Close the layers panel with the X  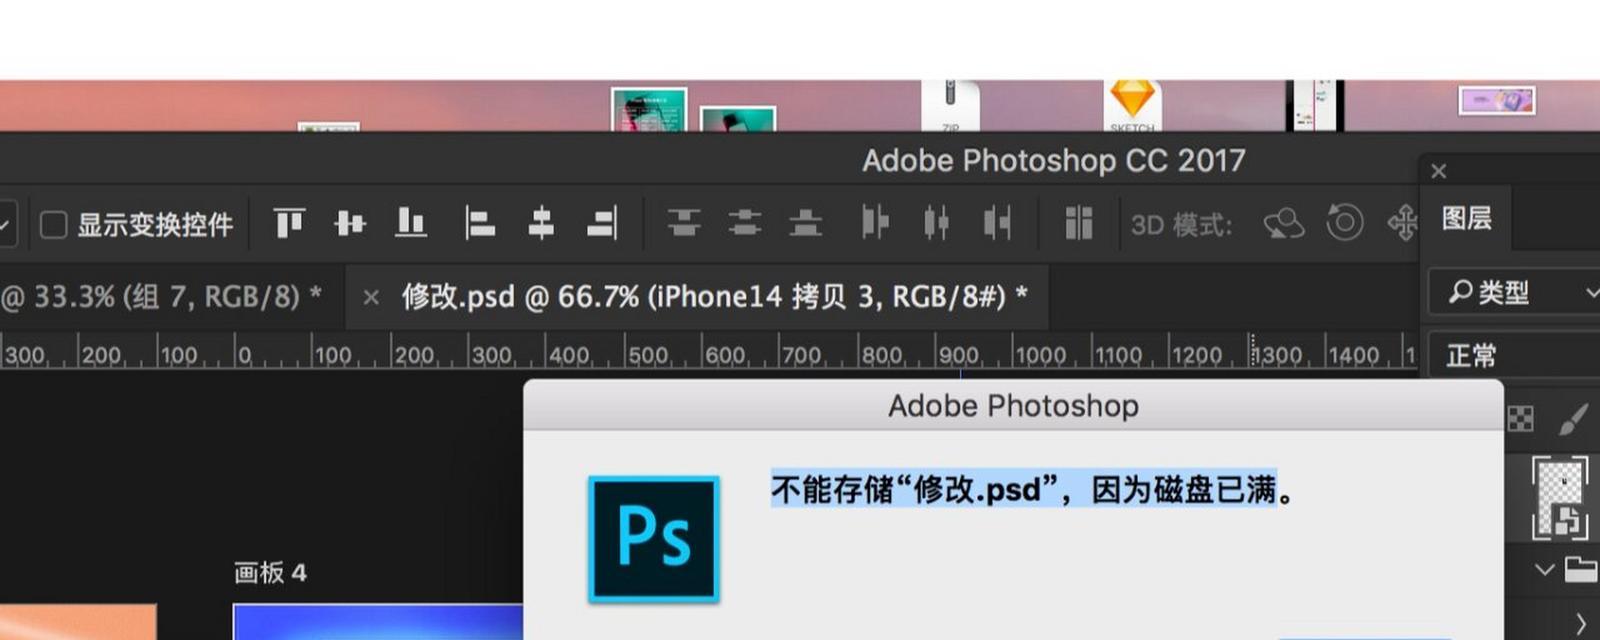click(1439, 171)
